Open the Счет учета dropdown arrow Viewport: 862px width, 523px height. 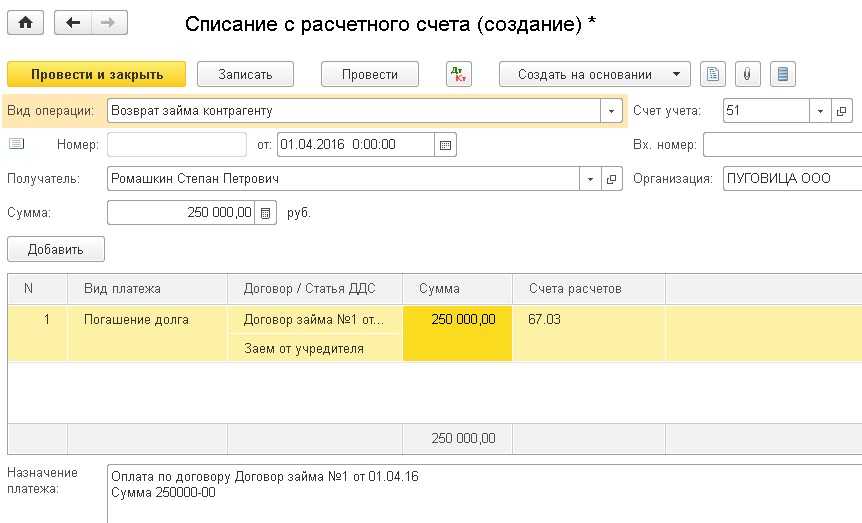(820, 111)
